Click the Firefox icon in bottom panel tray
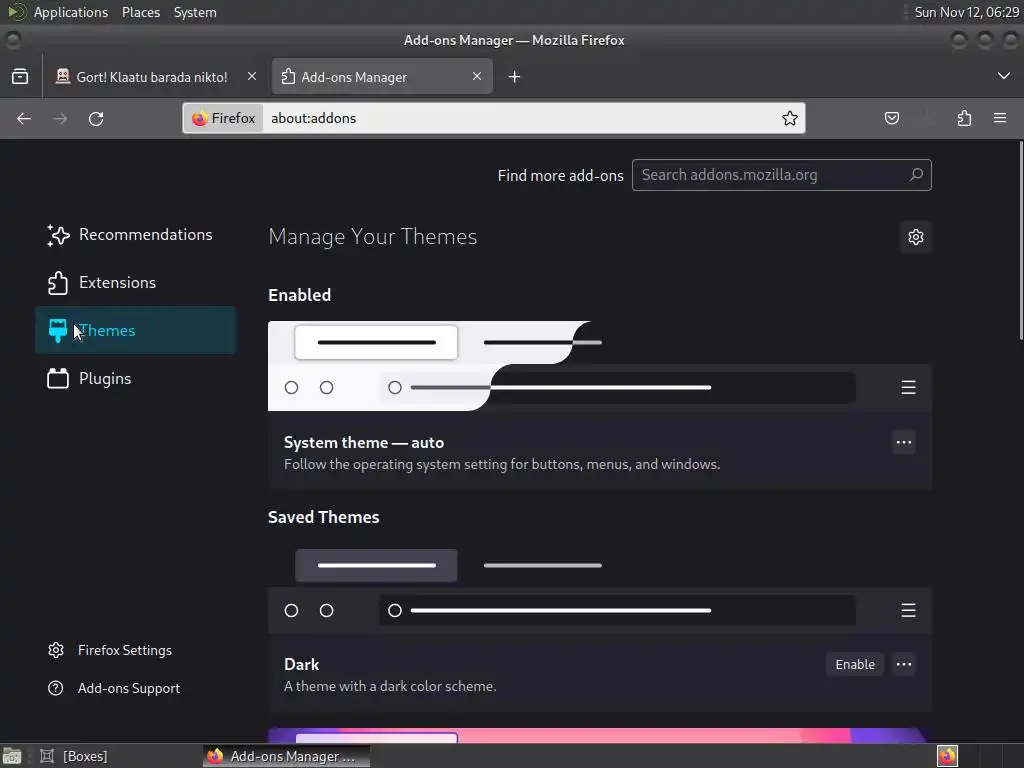The width and height of the screenshot is (1024, 768). (947, 756)
